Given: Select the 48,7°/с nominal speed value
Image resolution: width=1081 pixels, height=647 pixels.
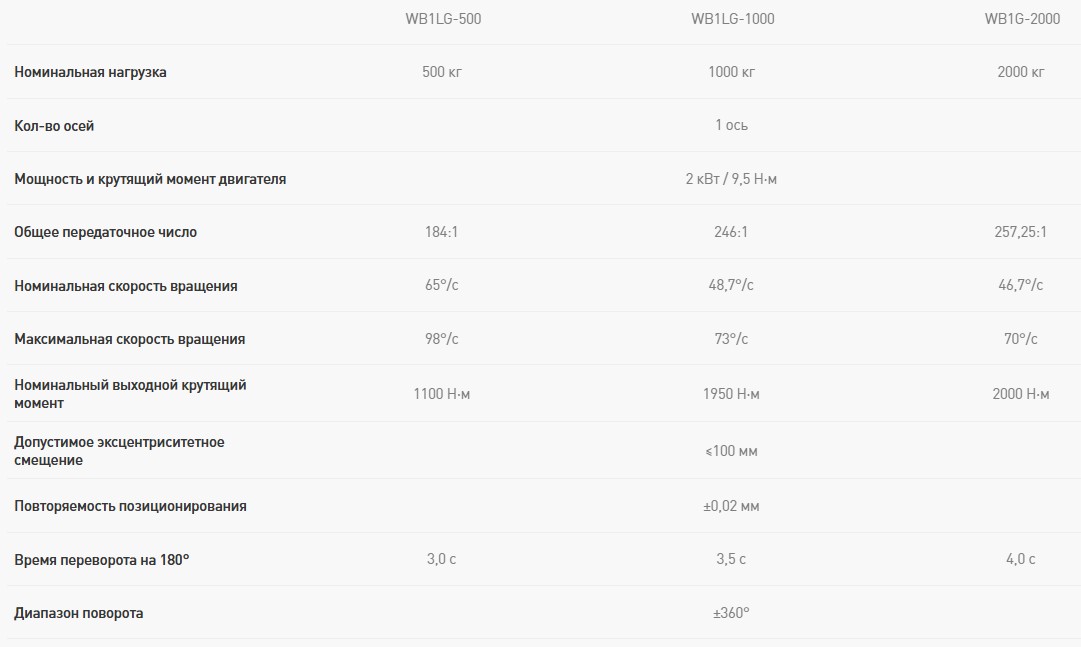Looking at the screenshot, I should click(731, 286).
